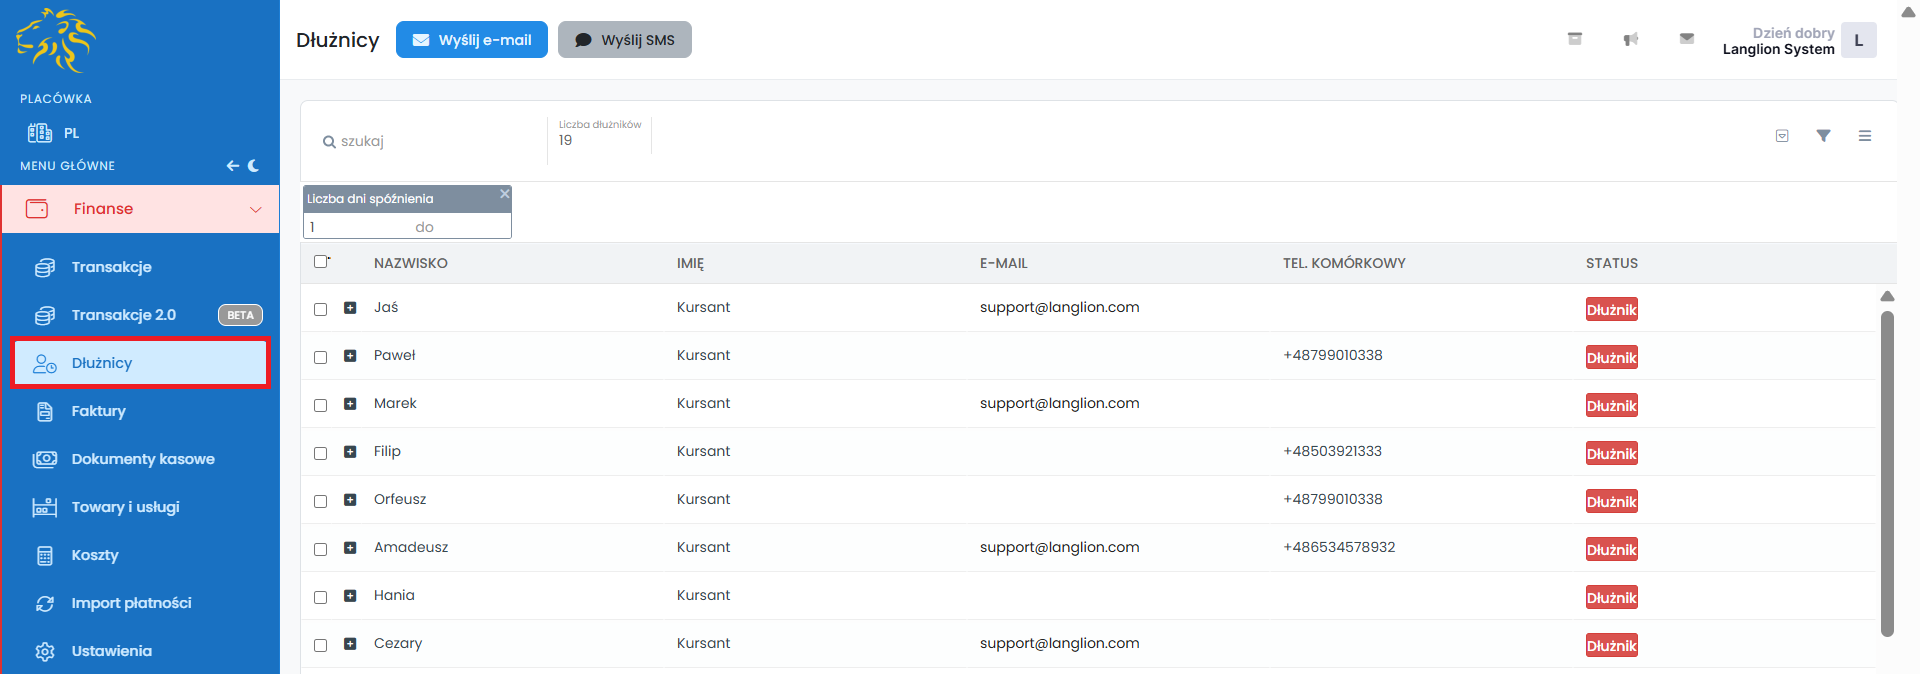This screenshot has width=1920, height=674.
Task: Toggle dark mode moon icon in sidebar
Action: (x=254, y=166)
